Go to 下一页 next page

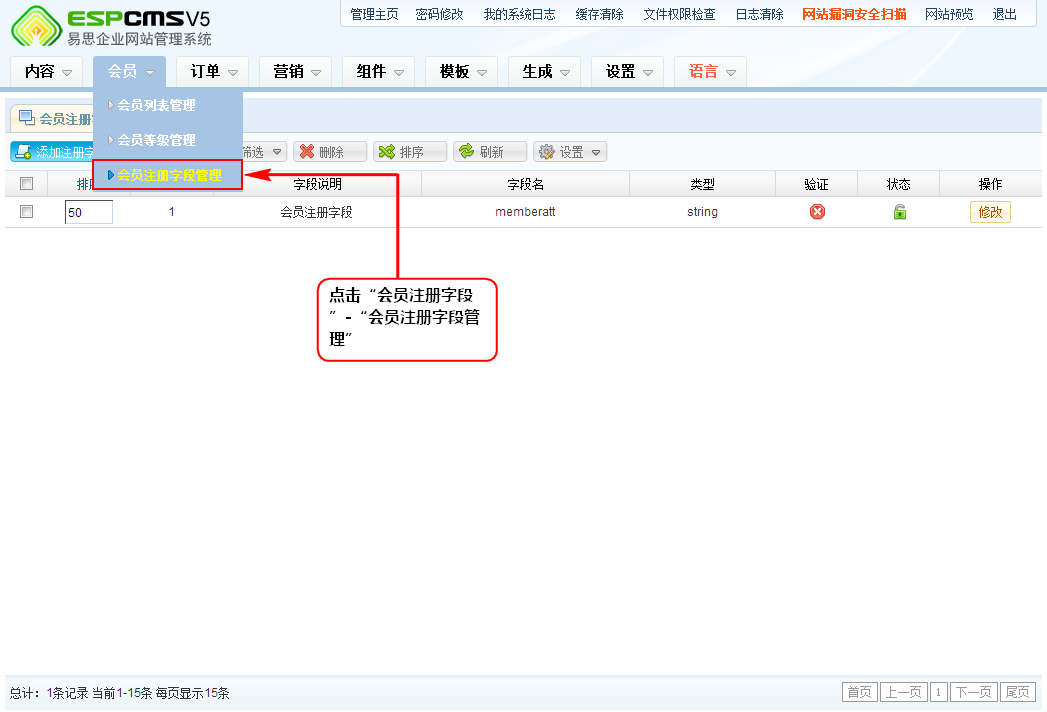[974, 693]
